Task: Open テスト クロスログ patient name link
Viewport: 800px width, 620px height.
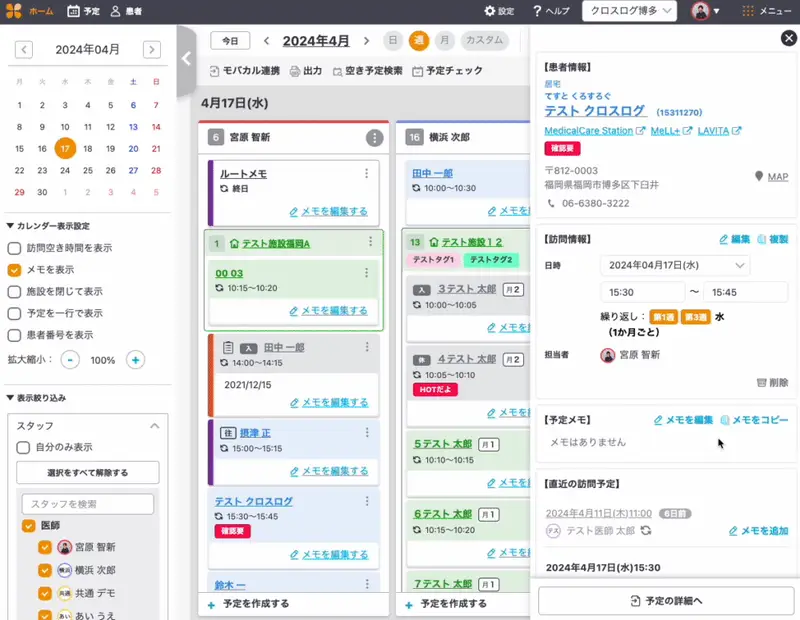Action: [x=595, y=111]
